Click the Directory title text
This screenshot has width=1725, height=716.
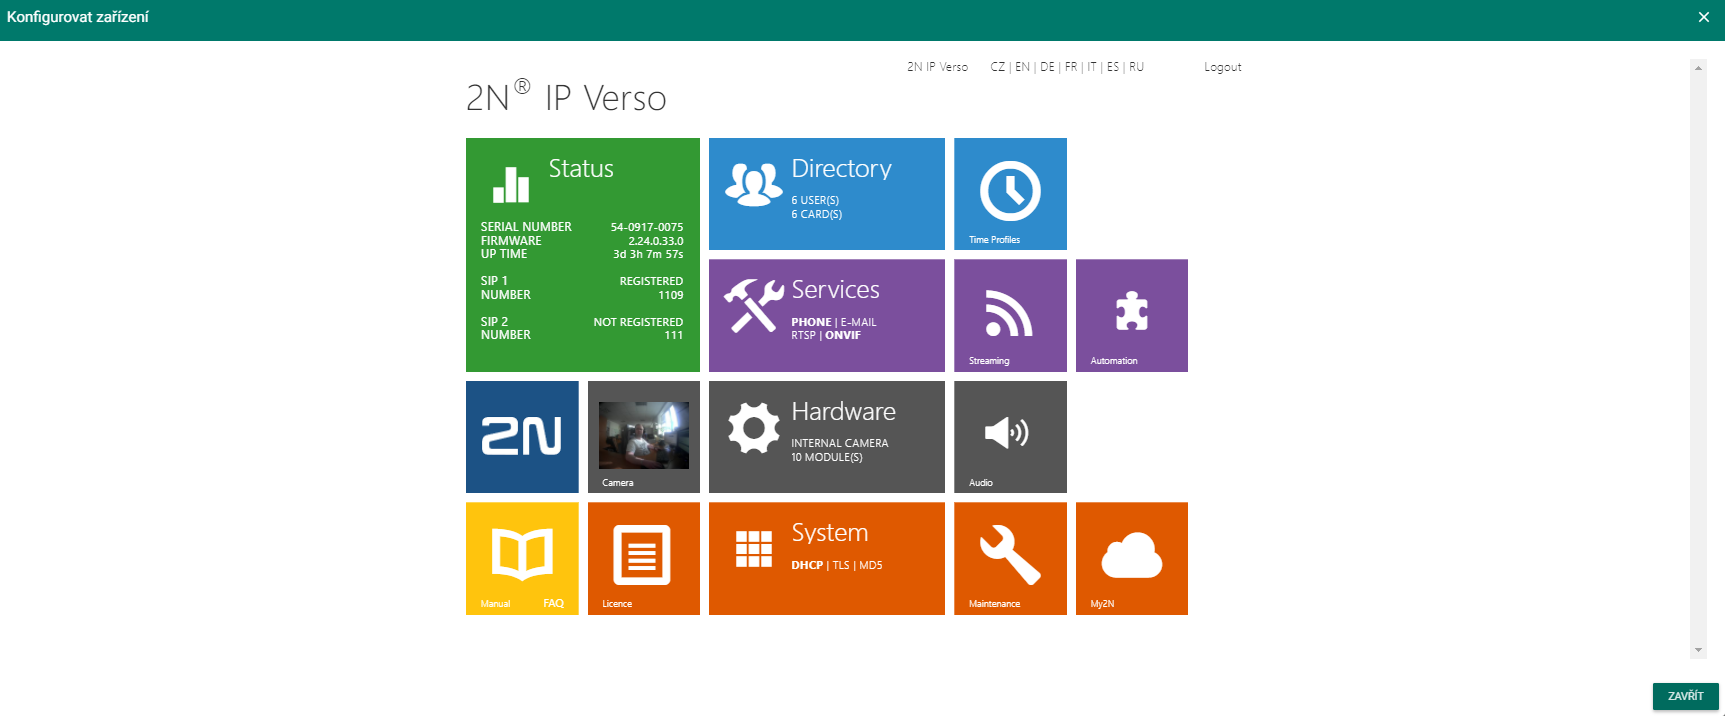tap(841, 168)
